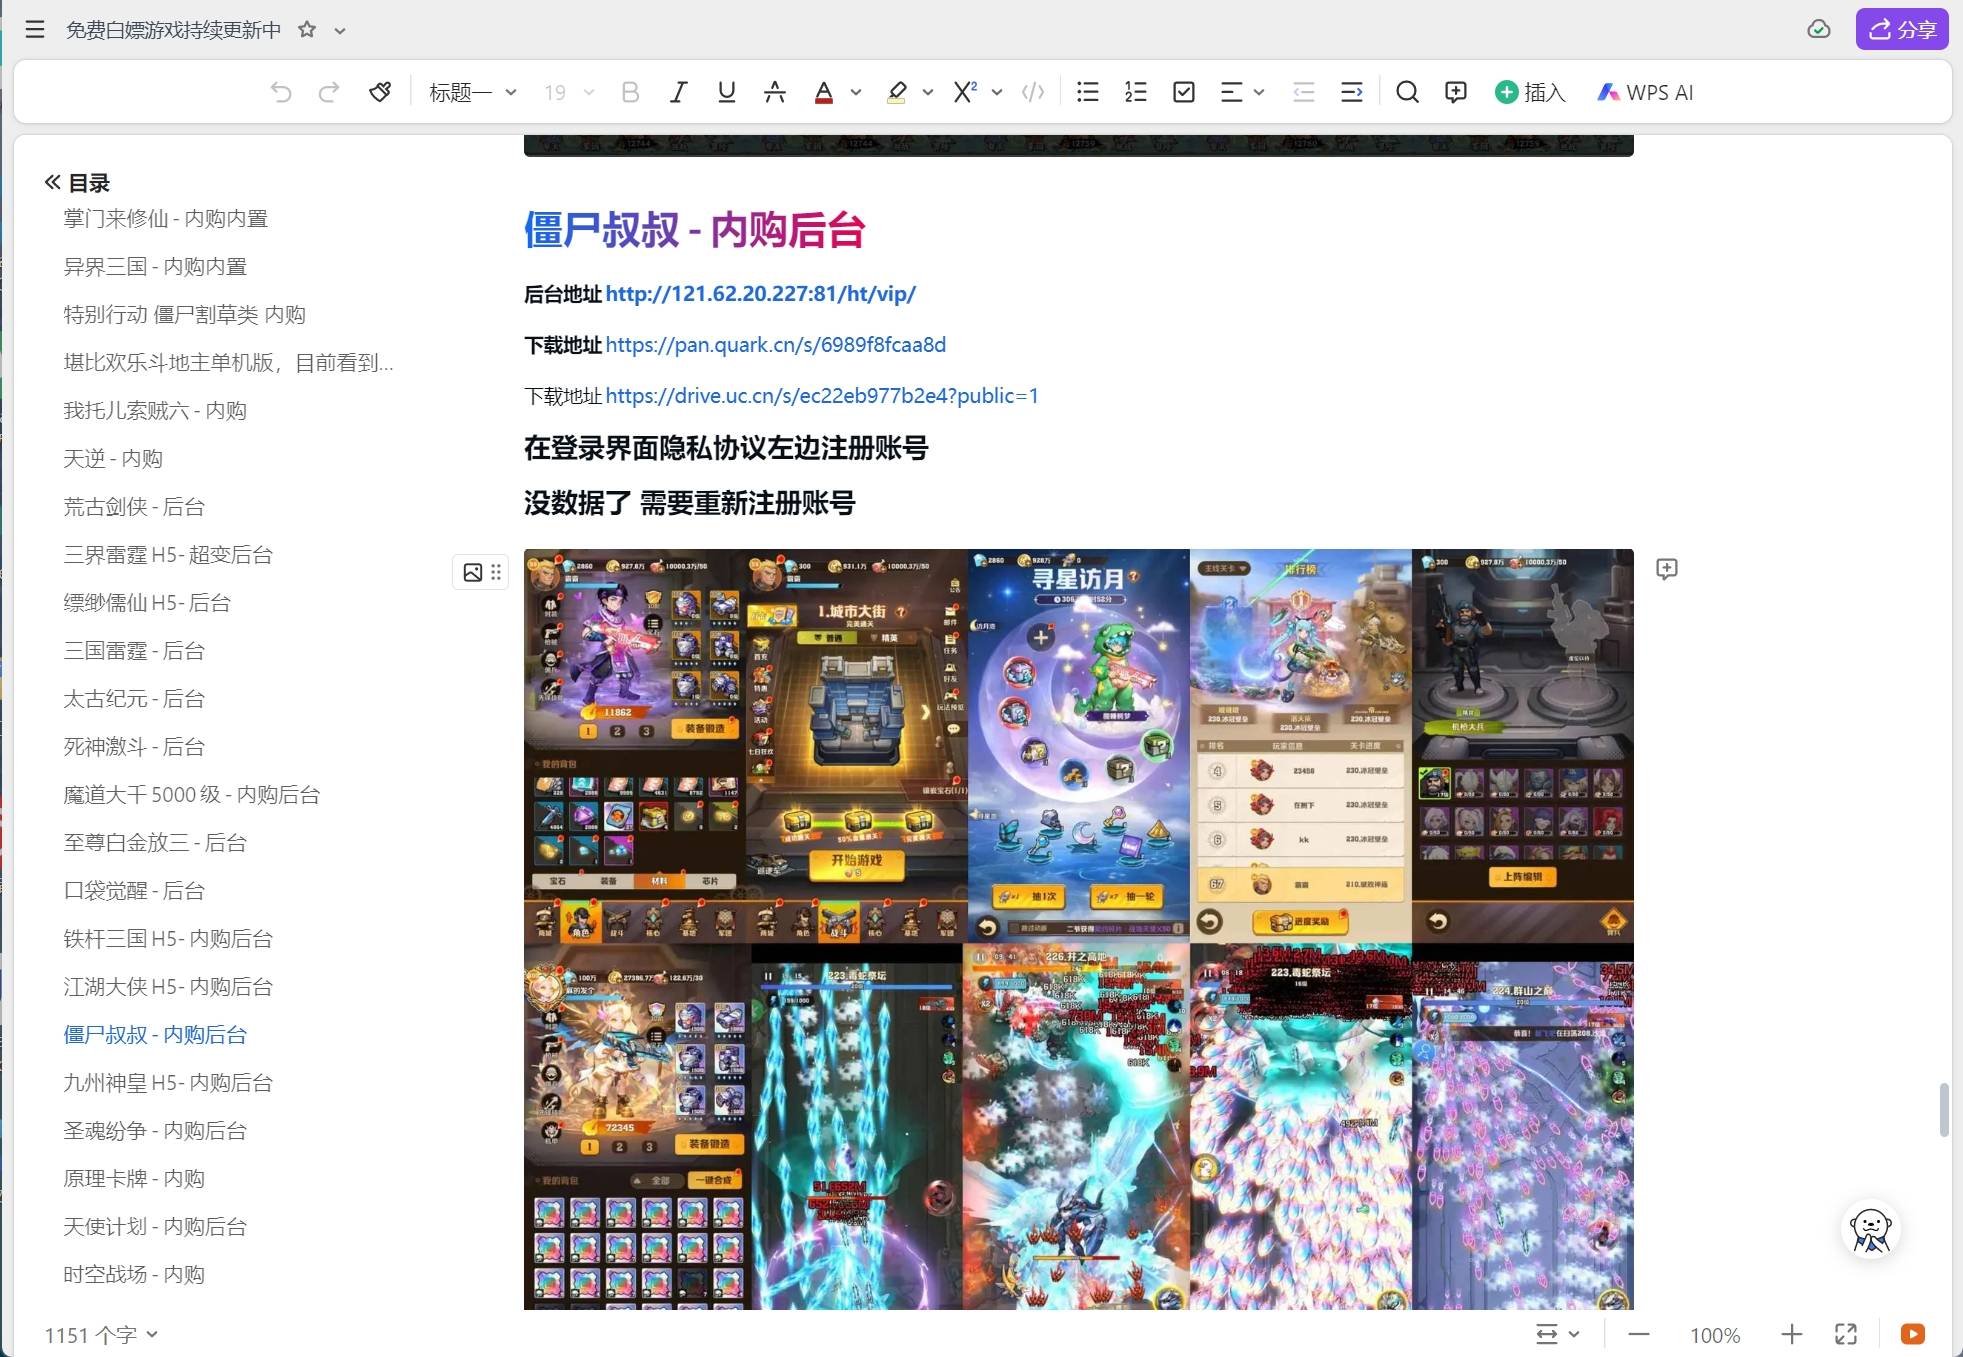
Task: Expand the superscript options arrow
Action: [997, 92]
